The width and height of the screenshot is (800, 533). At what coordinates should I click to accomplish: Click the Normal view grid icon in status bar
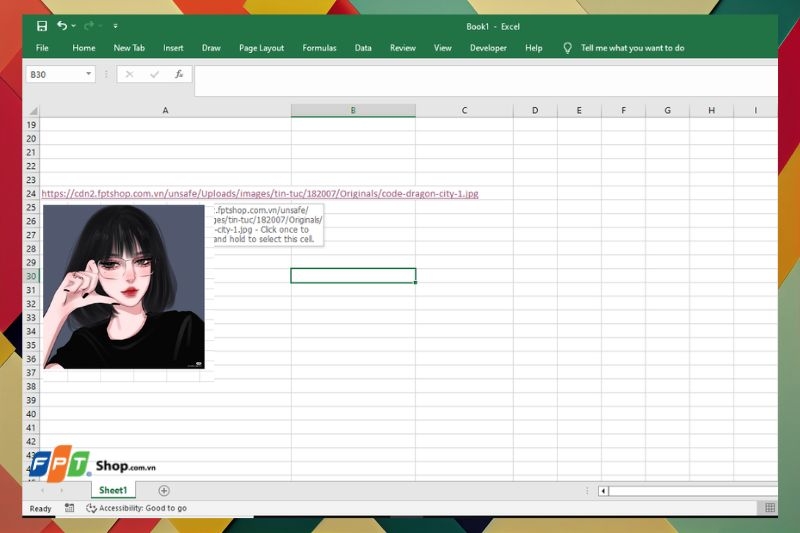pos(770,507)
